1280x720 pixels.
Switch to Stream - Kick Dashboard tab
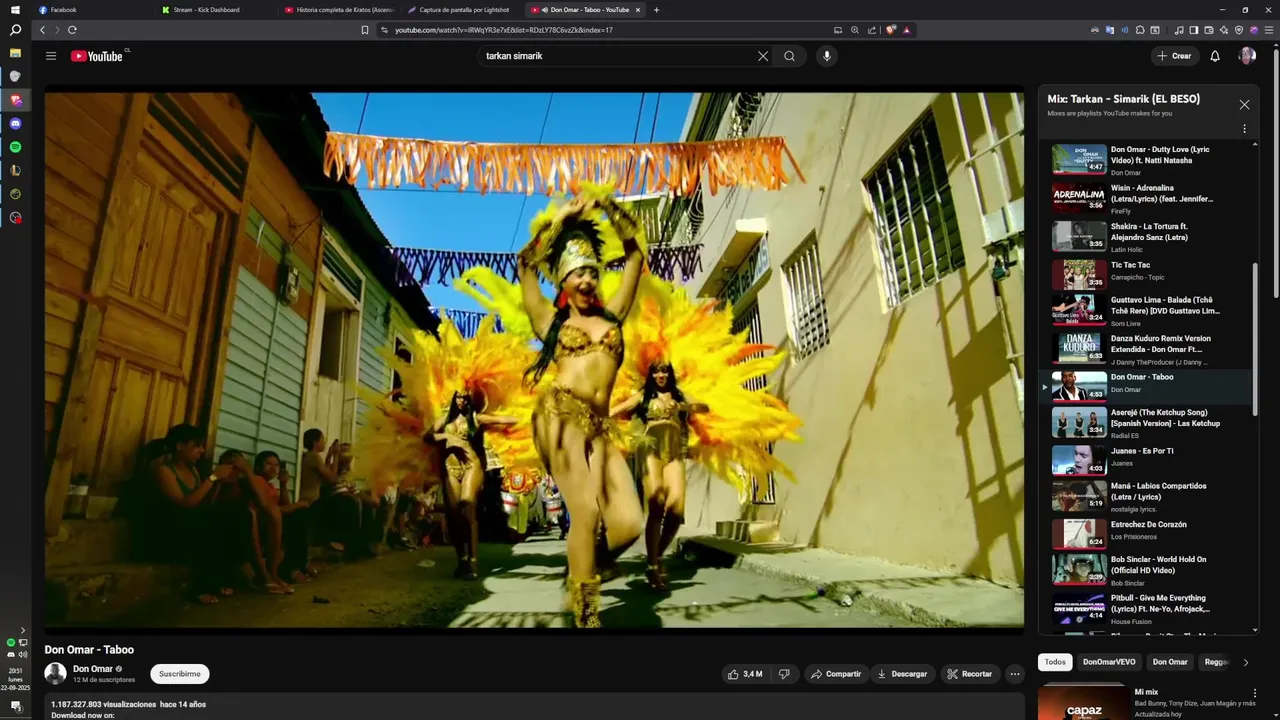(213, 10)
